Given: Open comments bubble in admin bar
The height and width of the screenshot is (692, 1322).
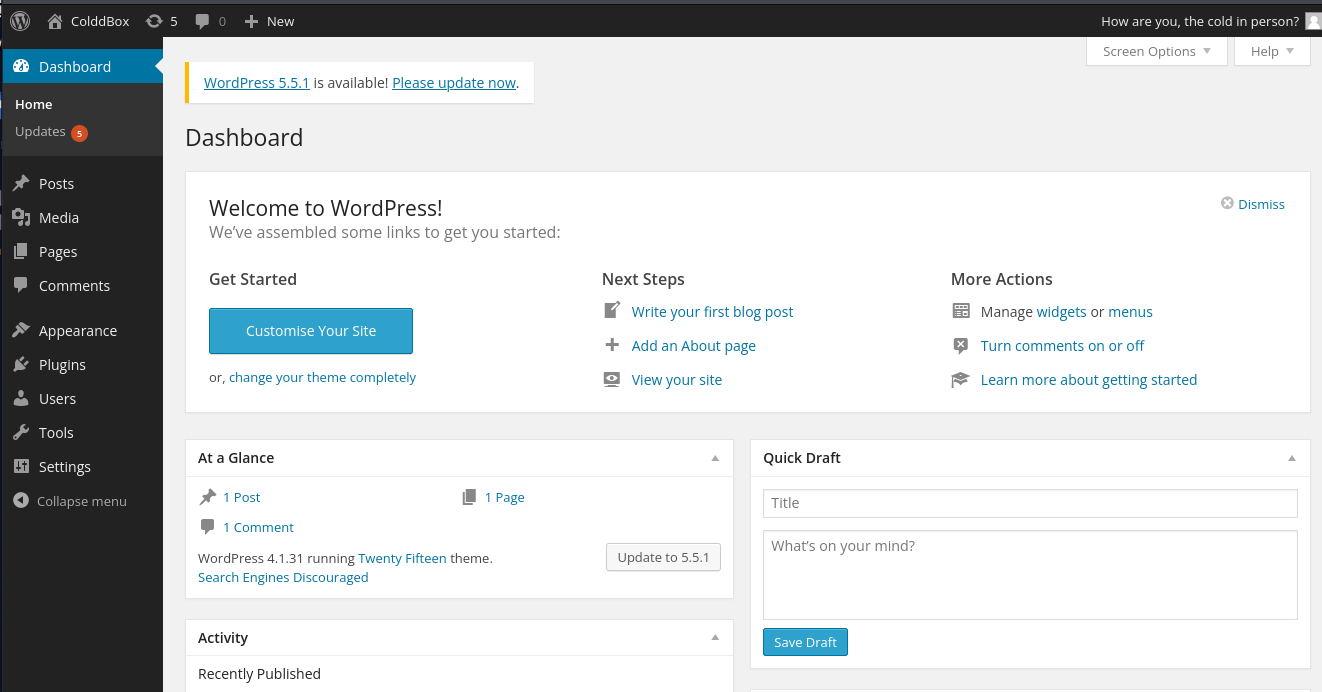Looking at the screenshot, I should pos(202,21).
